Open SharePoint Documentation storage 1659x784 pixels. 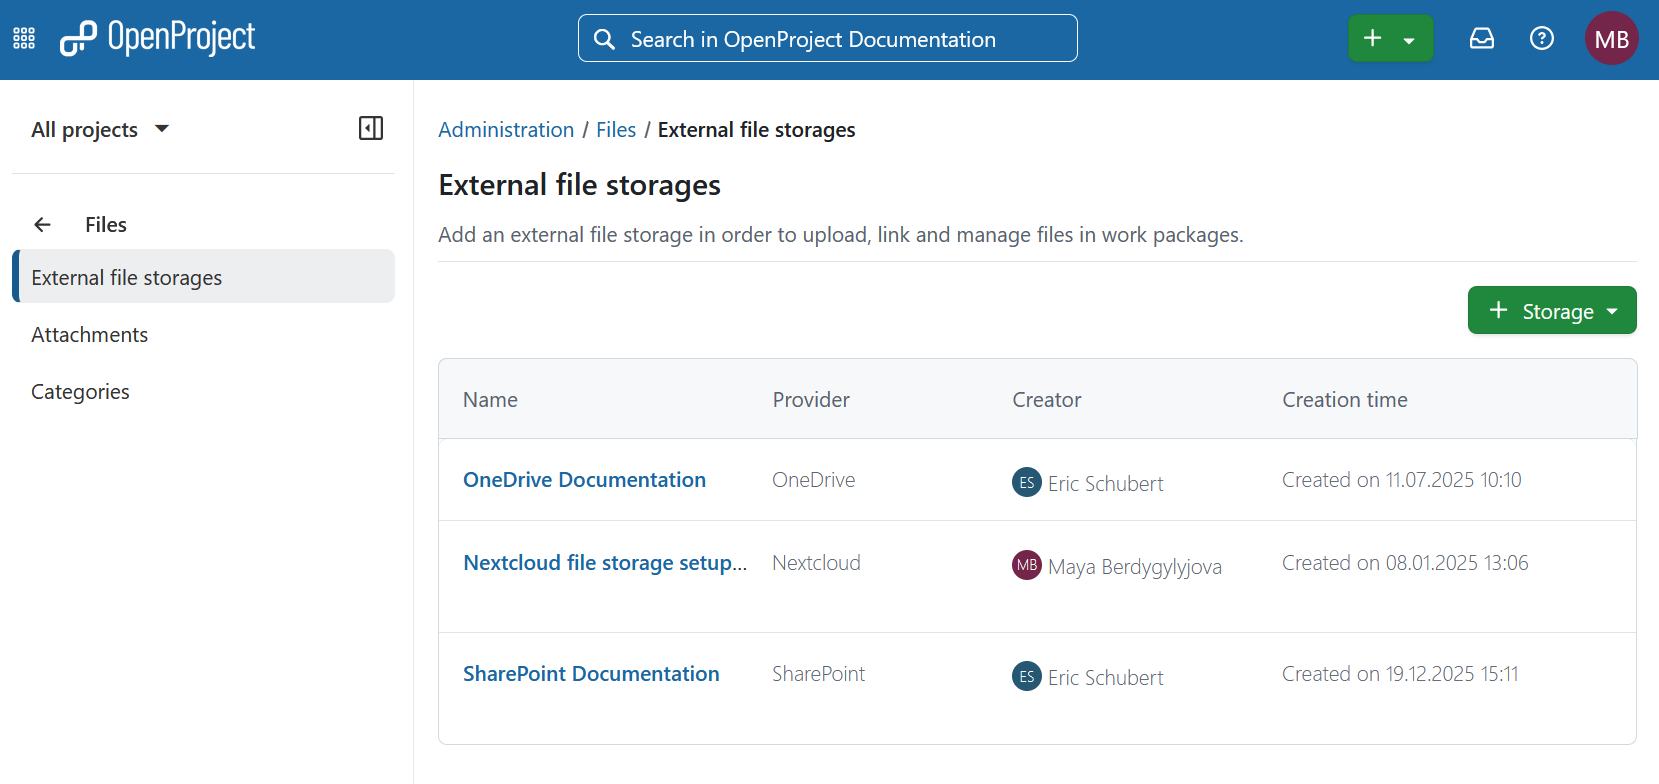(x=591, y=674)
